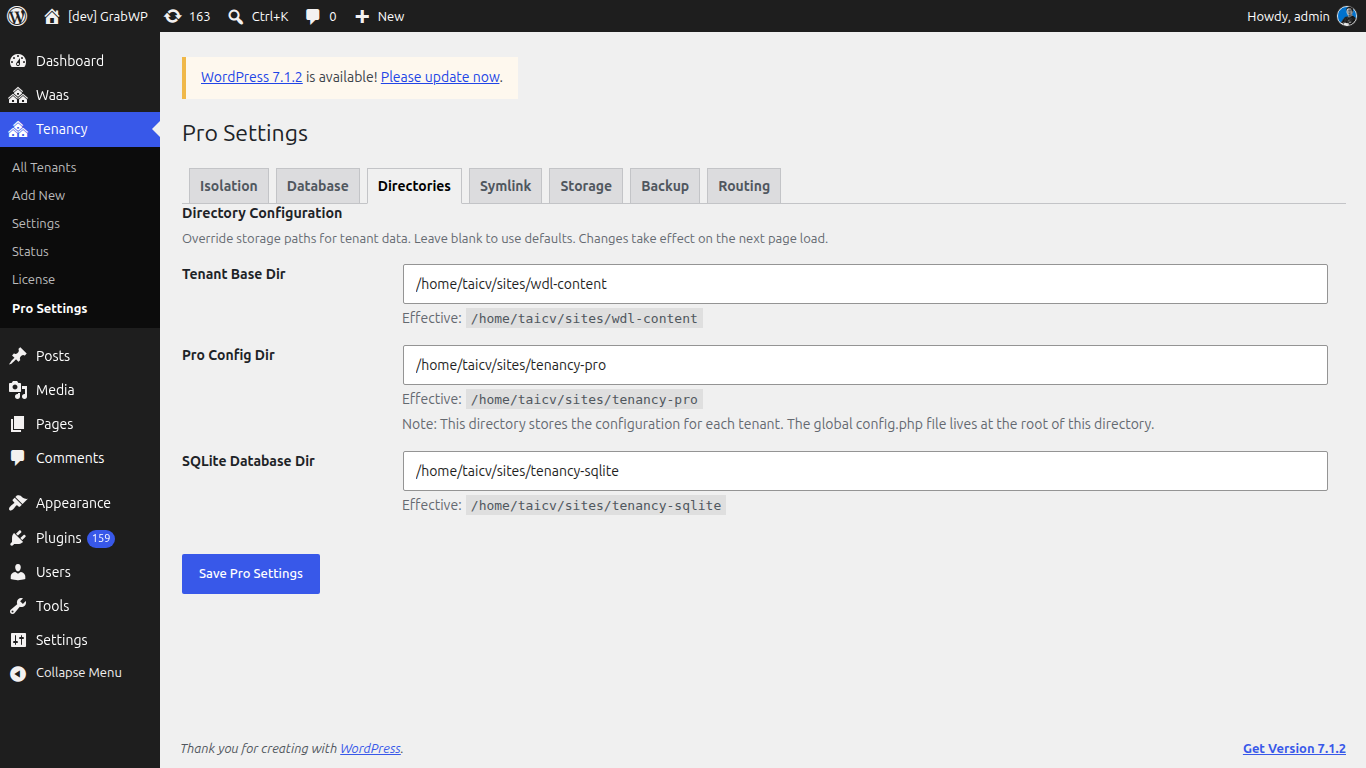Click the home icon beside [dev] GrabWP
1366x768 pixels.
pyautogui.click(x=52, y=16)
